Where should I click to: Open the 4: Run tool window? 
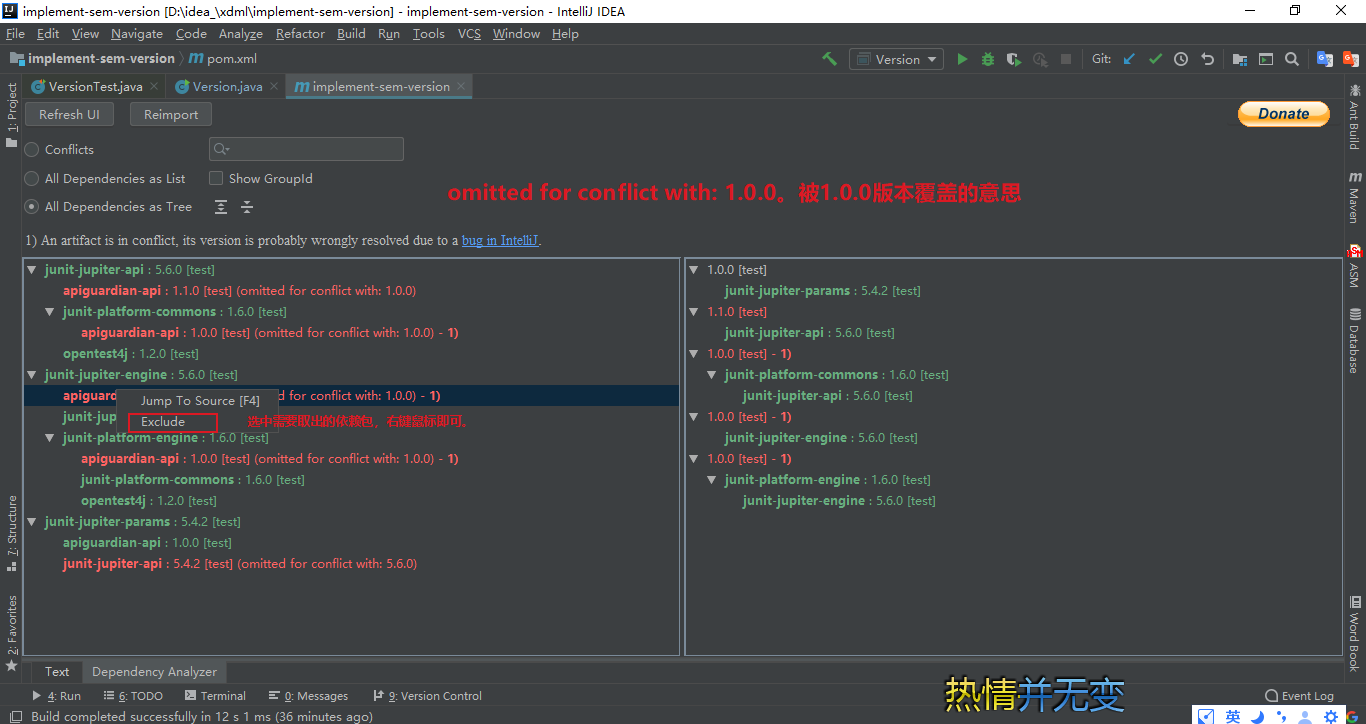[56, 696]
